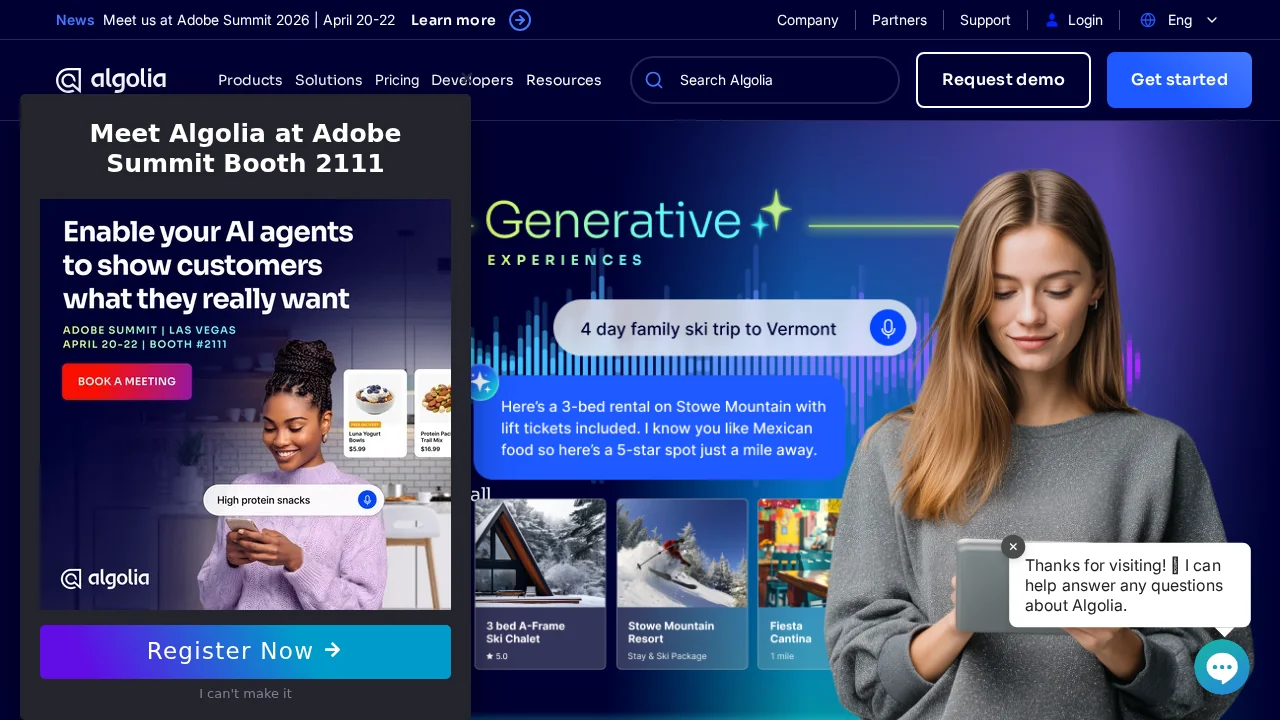Open the Solutions menu
Viewport: 1280px width, 720px height.
click(328, 80)
